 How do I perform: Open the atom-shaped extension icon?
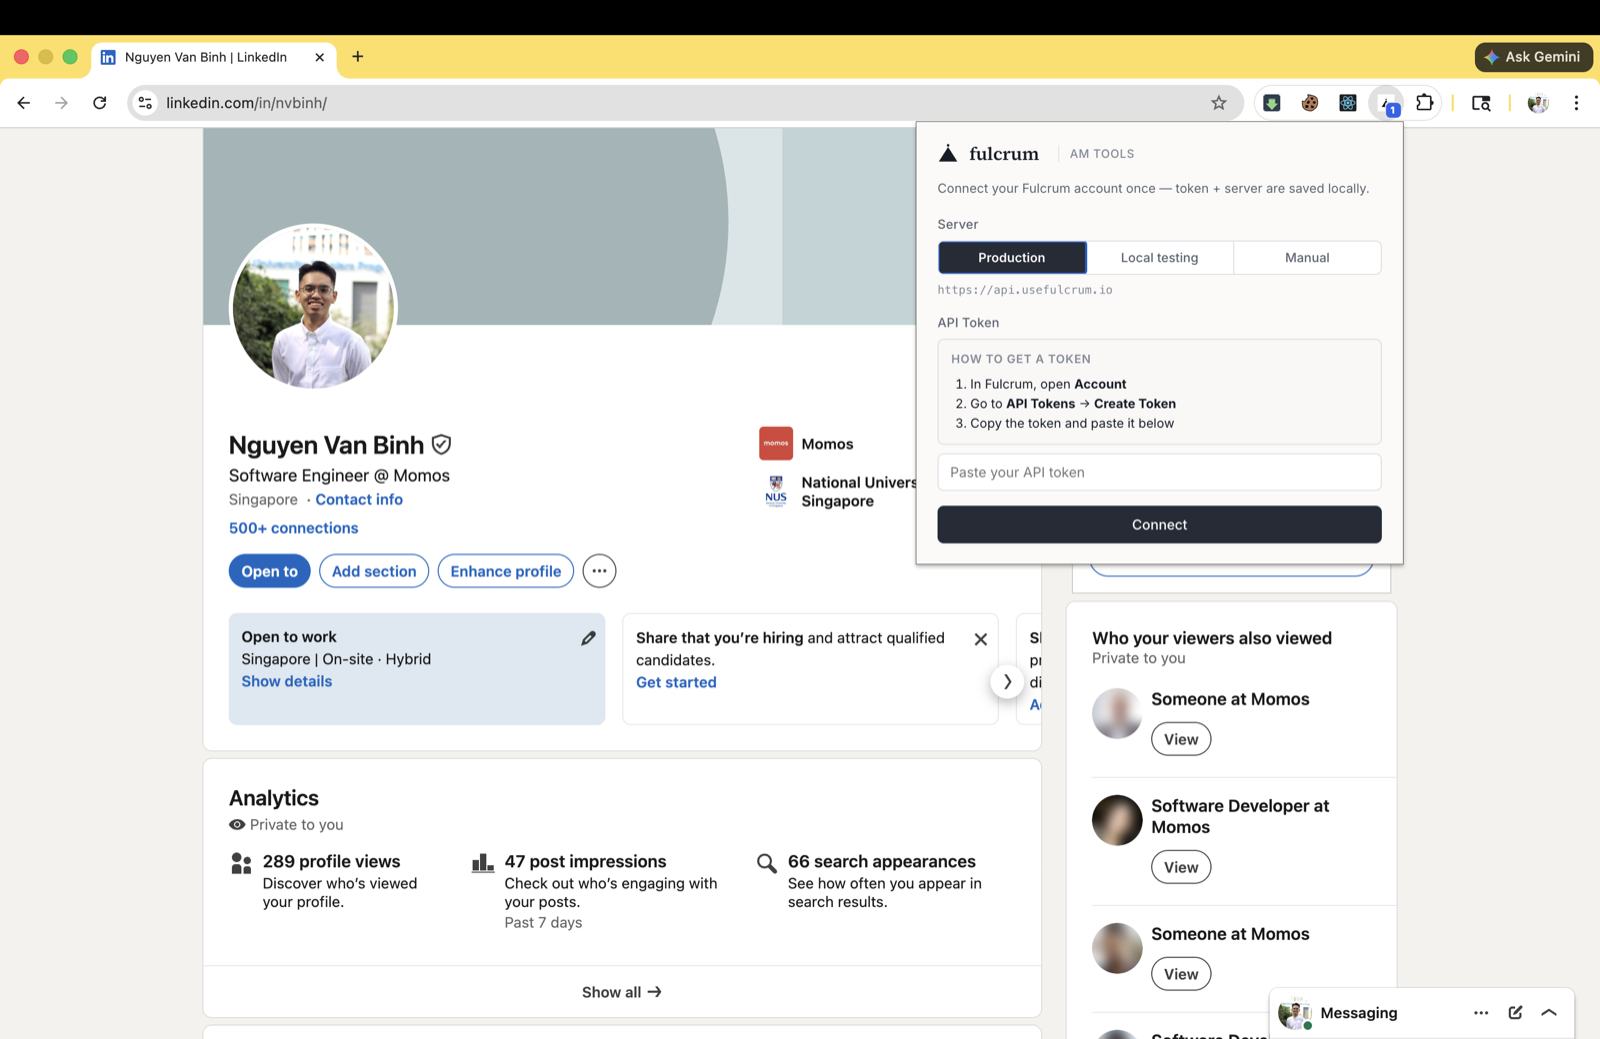[1348, 103]
